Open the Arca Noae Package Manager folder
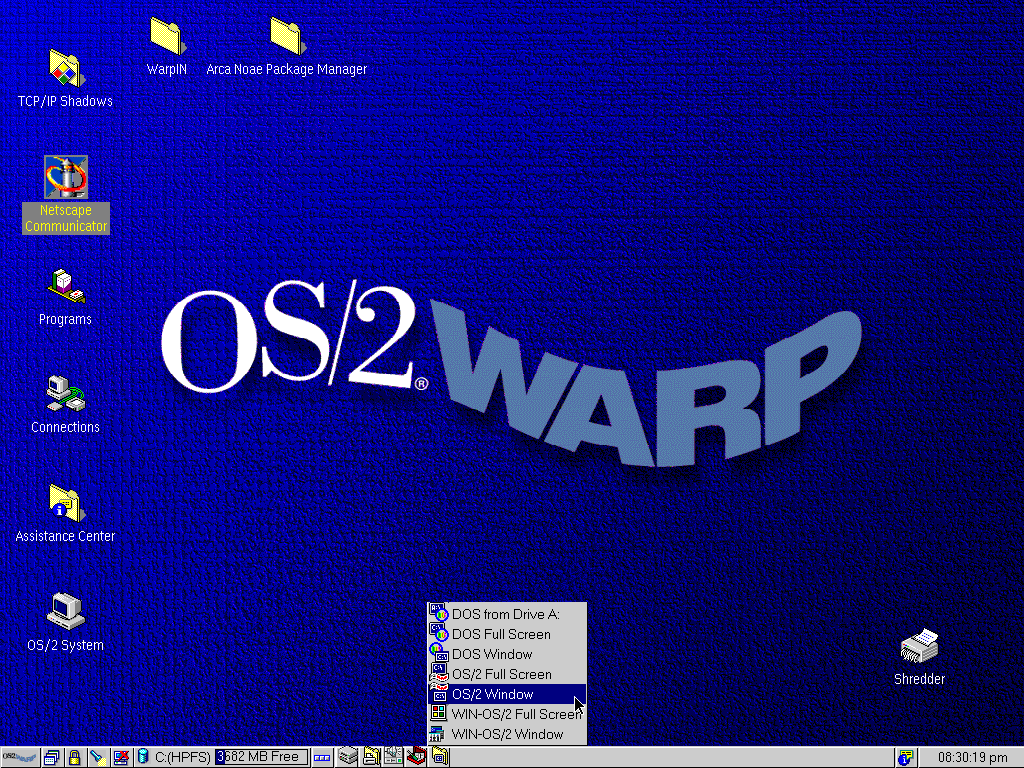The image size is (1024, 768). 287,36
